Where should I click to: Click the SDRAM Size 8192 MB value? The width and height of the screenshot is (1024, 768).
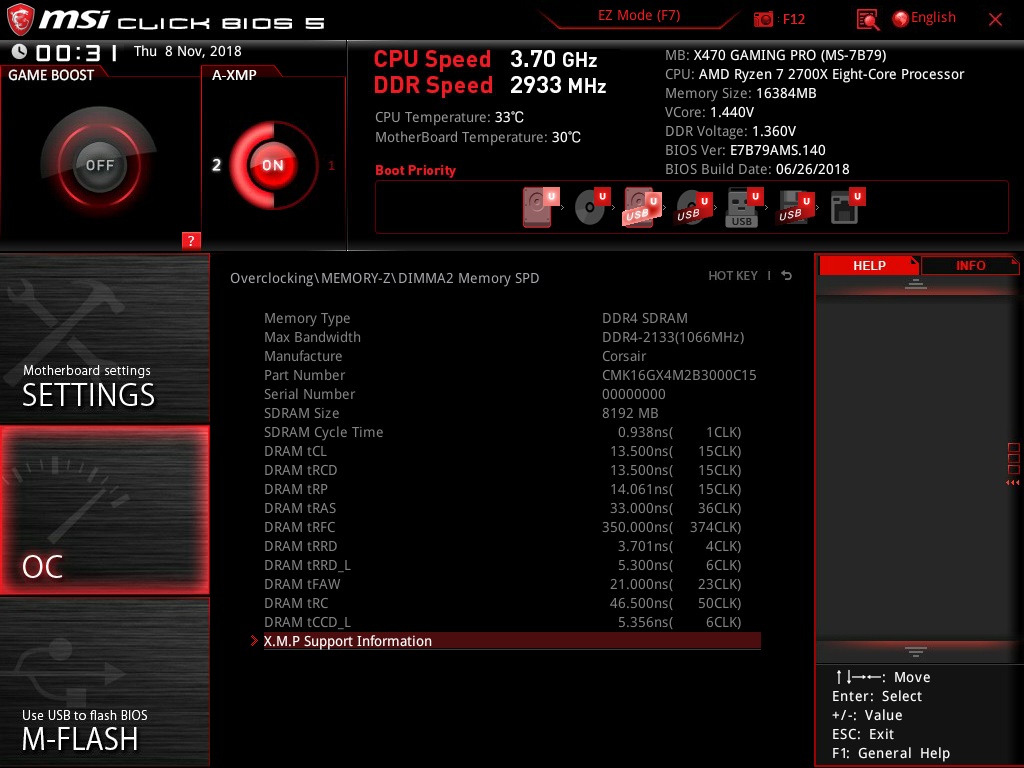[630, 413]
